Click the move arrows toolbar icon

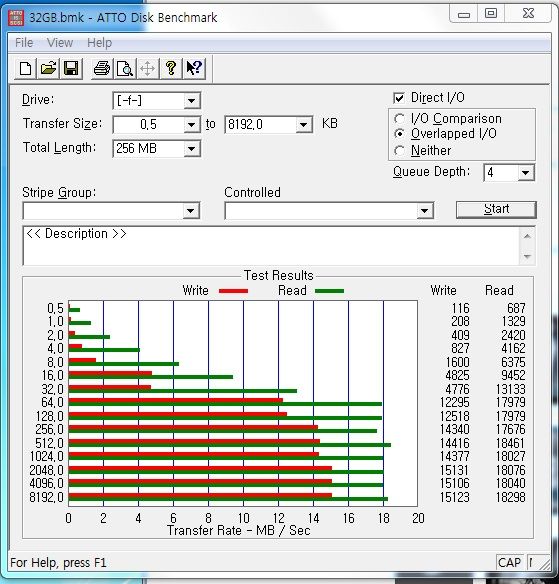point(148,69)
